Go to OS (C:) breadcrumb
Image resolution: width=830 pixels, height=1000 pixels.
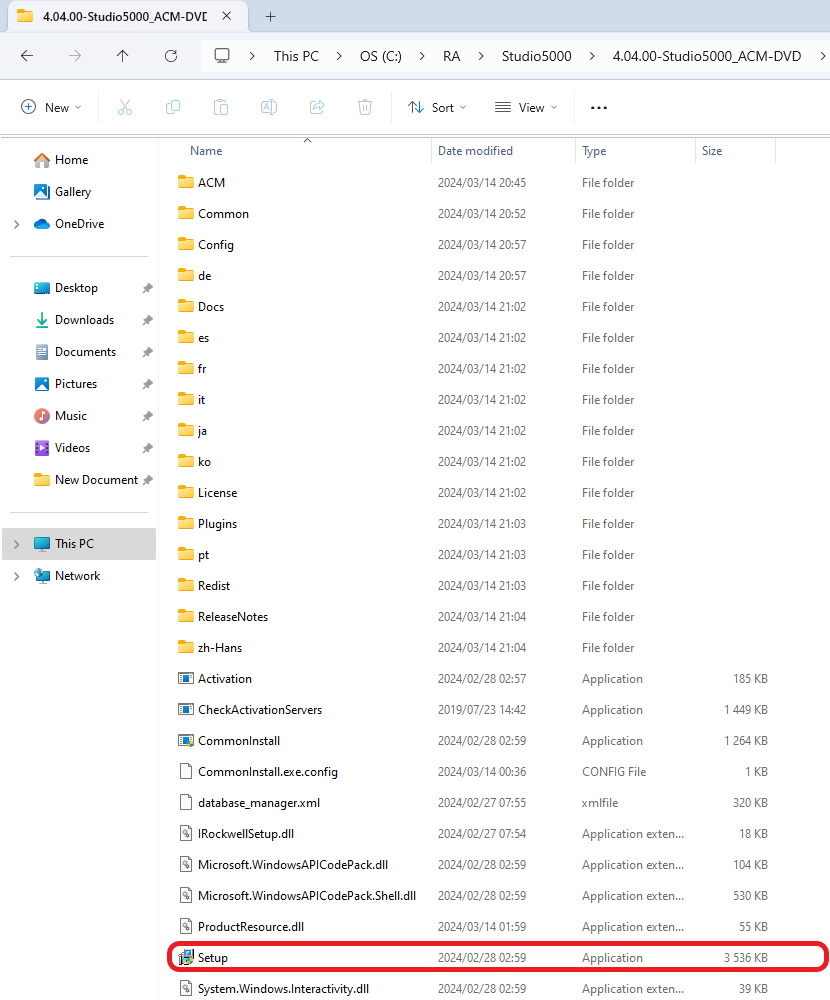tap(381, 56)
